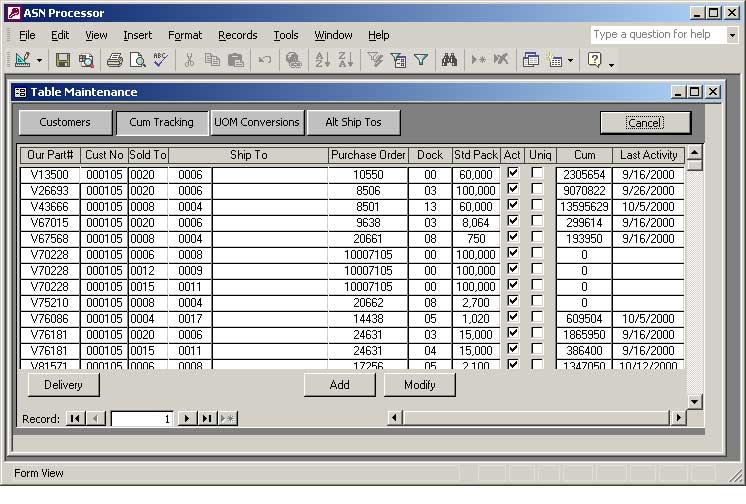Toggle Act checkbox for part V26693
The width and height of the screenshot is (746, 504).
513,189
